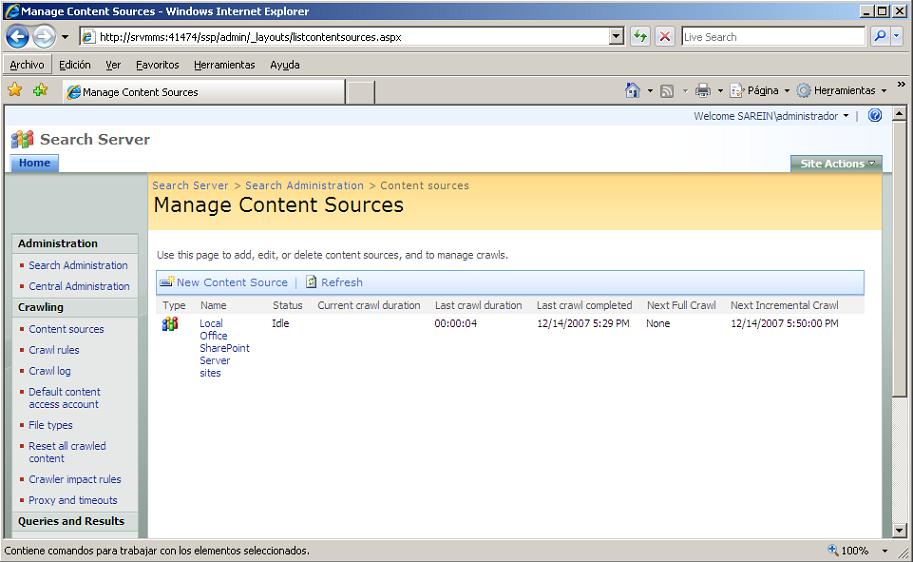Click the Print printer icon
Screen dimensions: 913x562
[703, 90]
